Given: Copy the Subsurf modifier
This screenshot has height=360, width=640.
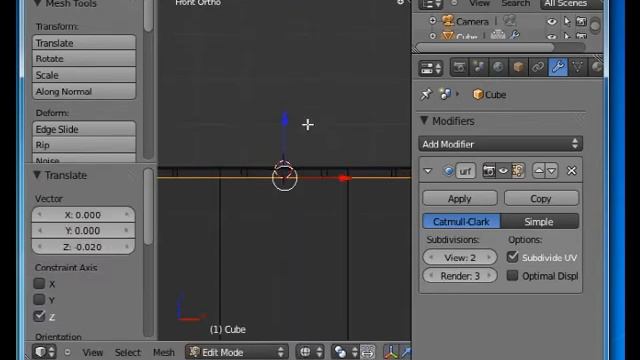Looking at the screenshot, I should [541, 198].
